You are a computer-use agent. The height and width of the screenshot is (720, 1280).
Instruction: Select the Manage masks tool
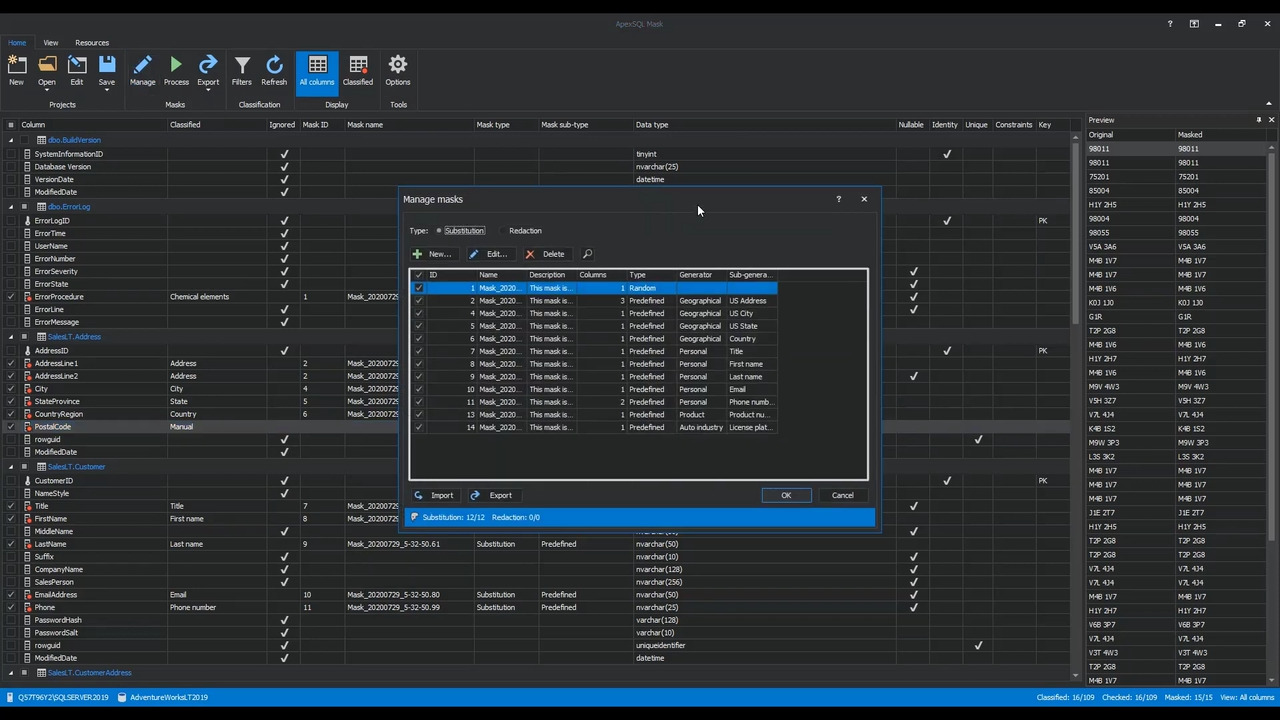pyautogui.click(x=142, y=64)
